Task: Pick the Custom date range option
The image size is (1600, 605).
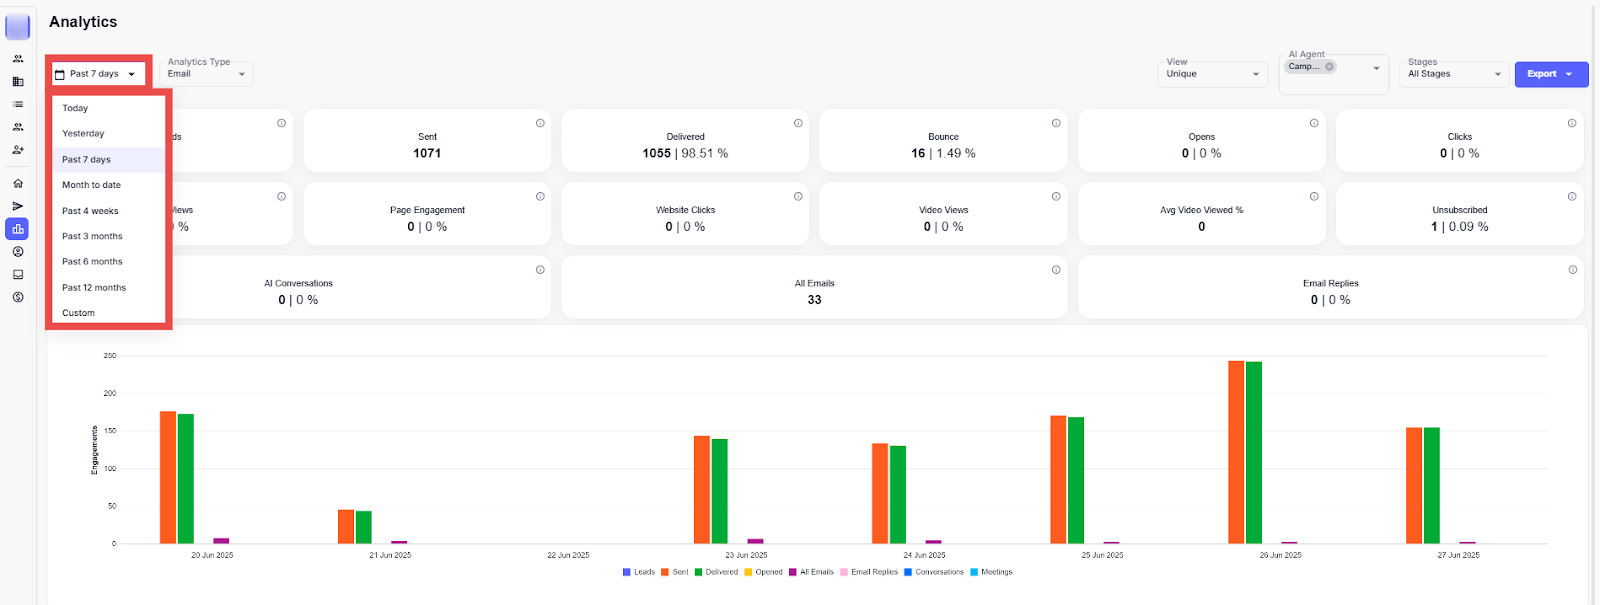Action: pyautogui.click(x=79, y=313)
